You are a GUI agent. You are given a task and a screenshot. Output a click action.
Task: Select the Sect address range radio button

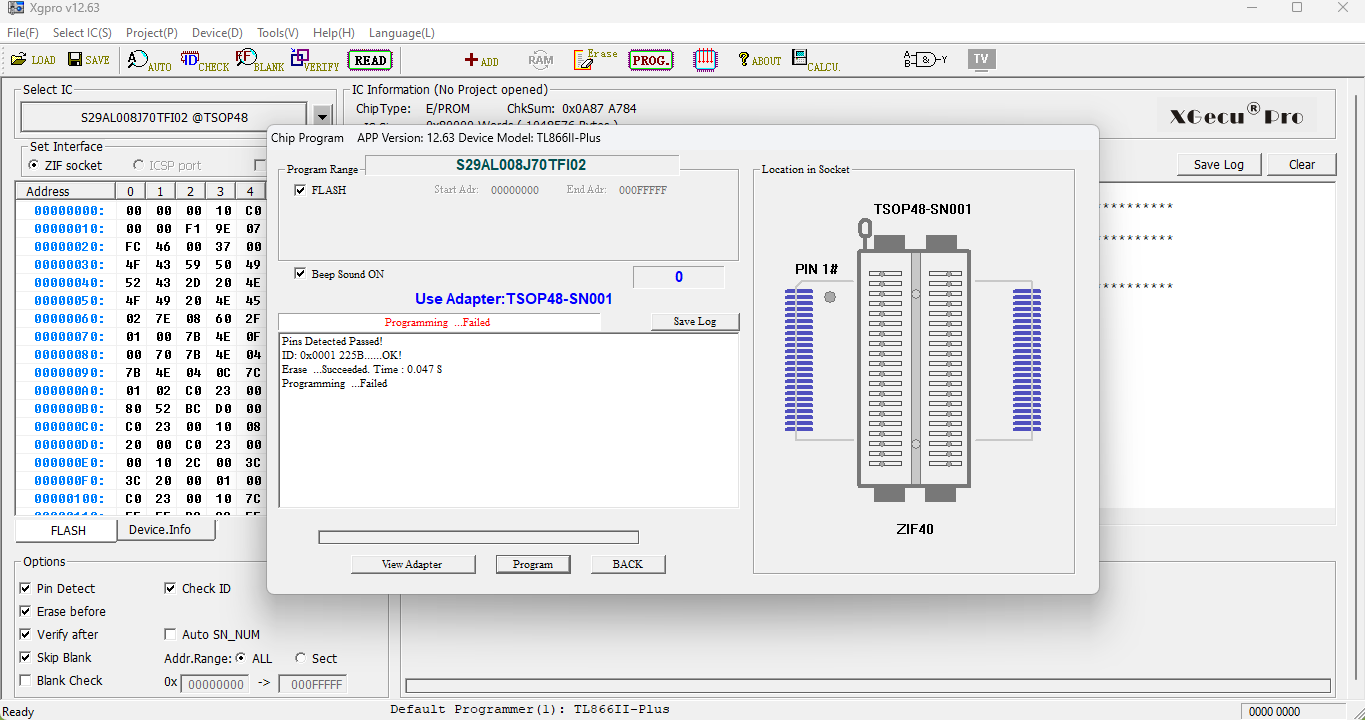[x=298, y=658]
